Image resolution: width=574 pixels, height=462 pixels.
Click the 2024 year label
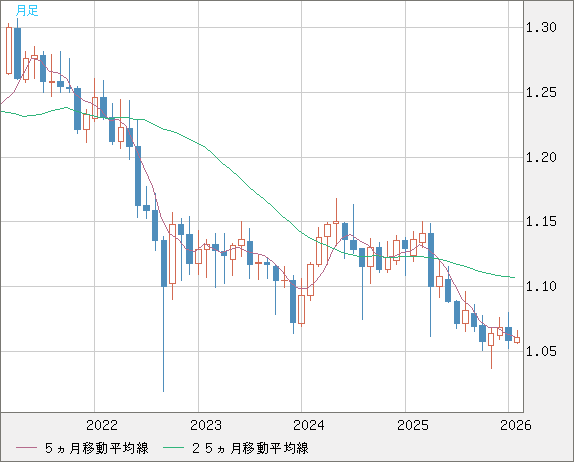[x=309, y=425]
